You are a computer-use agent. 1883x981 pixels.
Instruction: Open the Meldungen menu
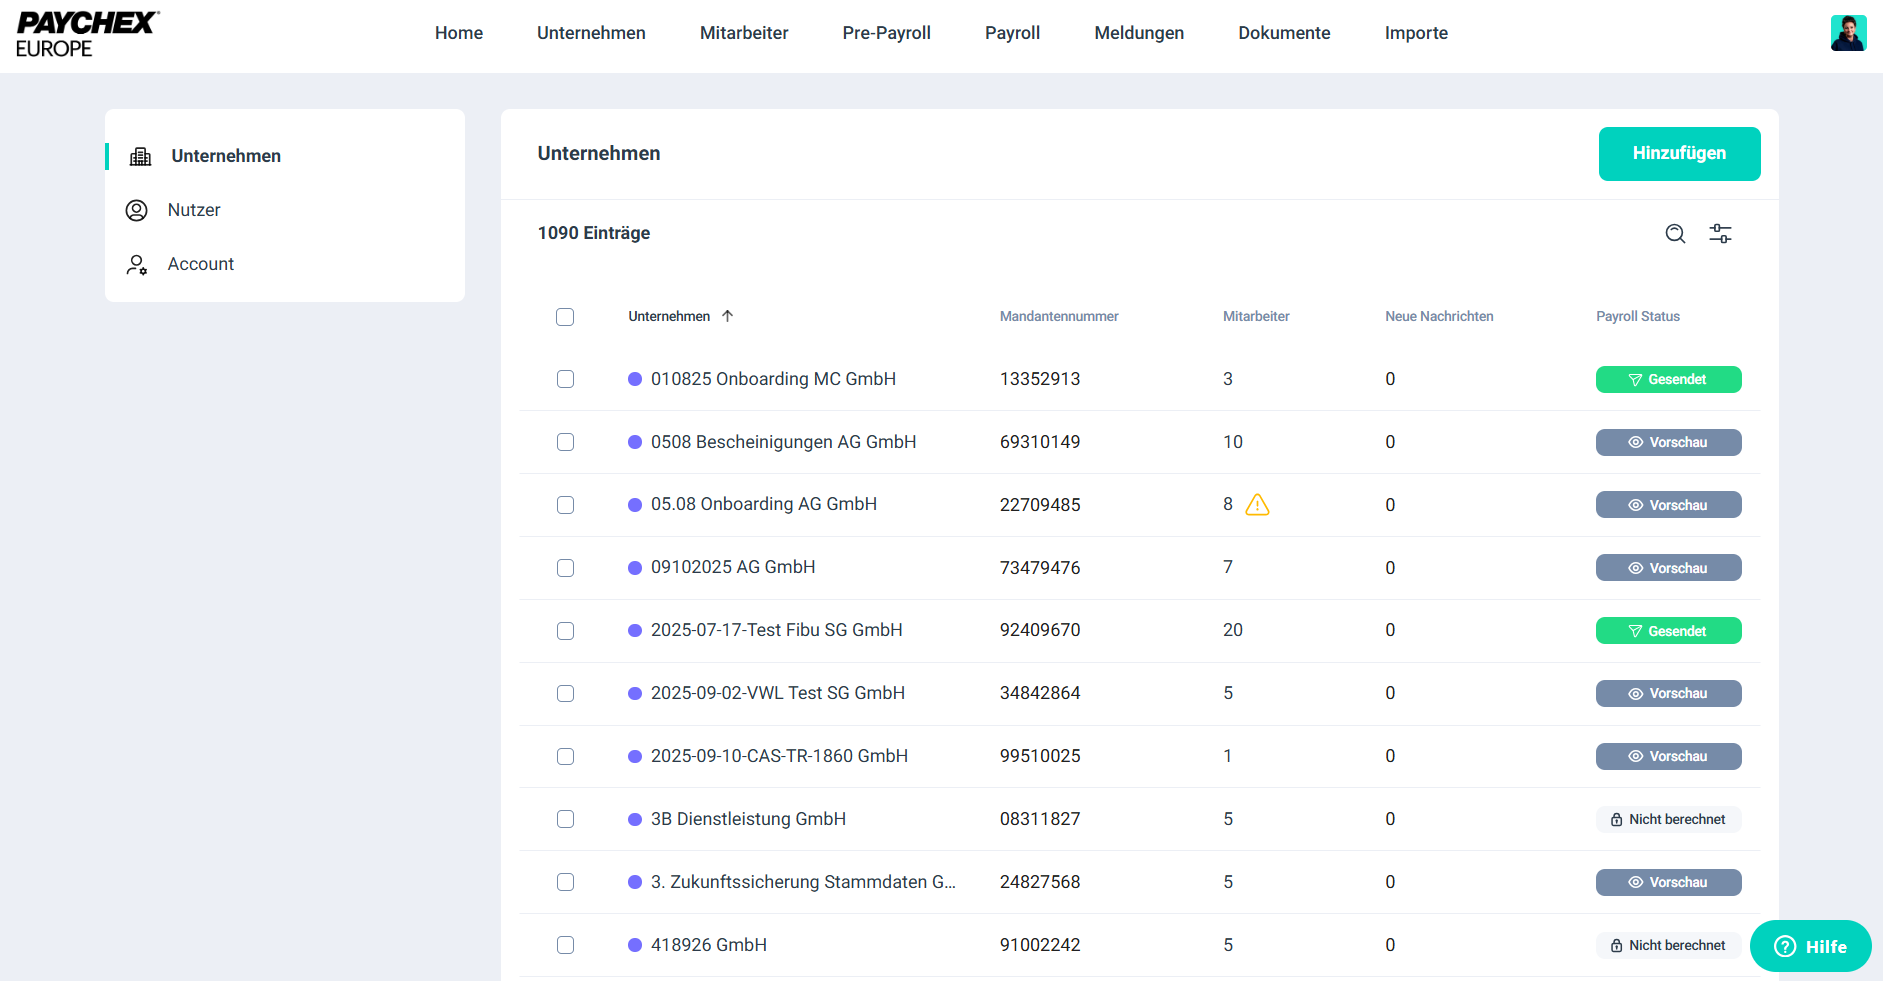(1138, 33)
